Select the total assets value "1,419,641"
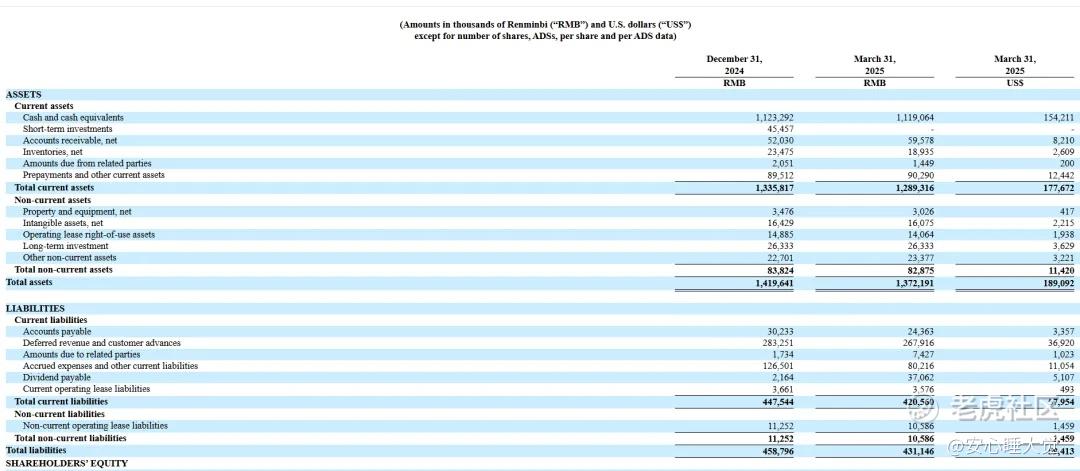1080x471 pixels. pos(774,282)
